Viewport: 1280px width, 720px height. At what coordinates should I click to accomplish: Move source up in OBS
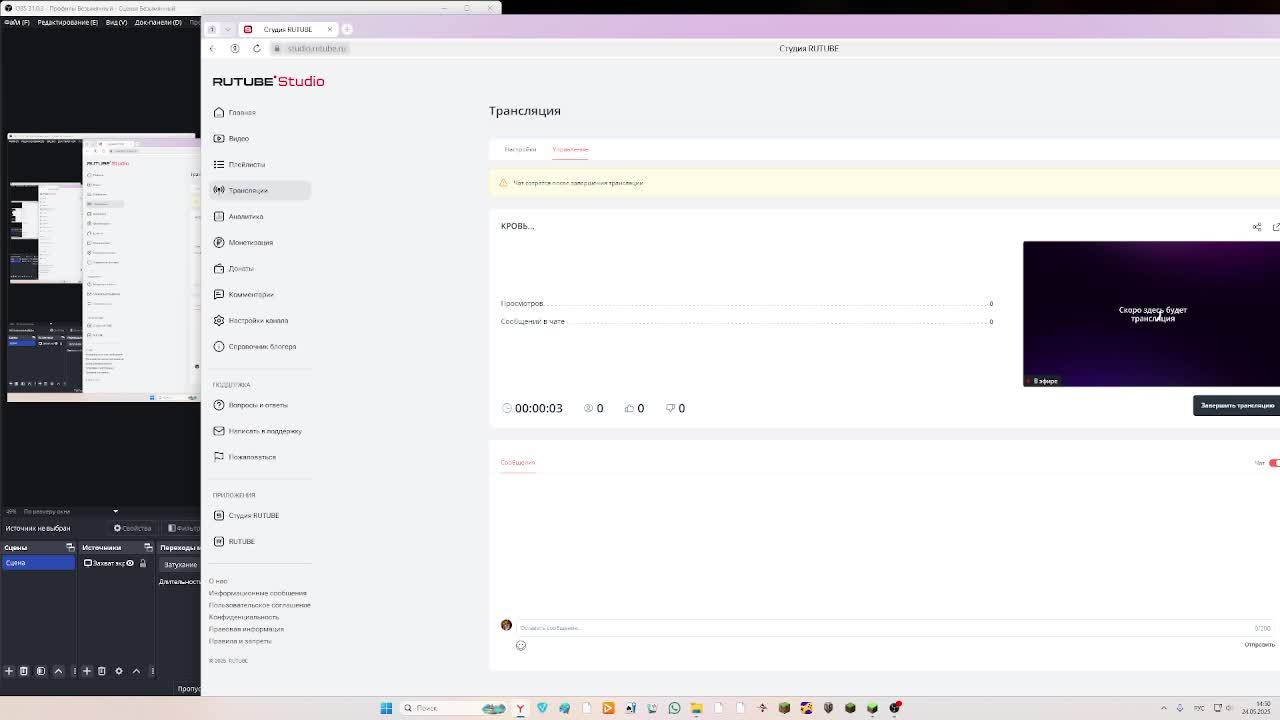(136, 671)
